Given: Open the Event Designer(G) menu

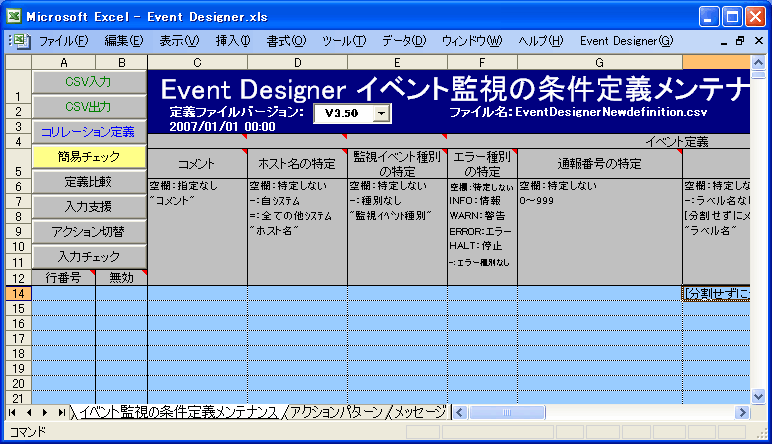Looking at the screenshot, I should pyautogui.click(x=626, y=41).
